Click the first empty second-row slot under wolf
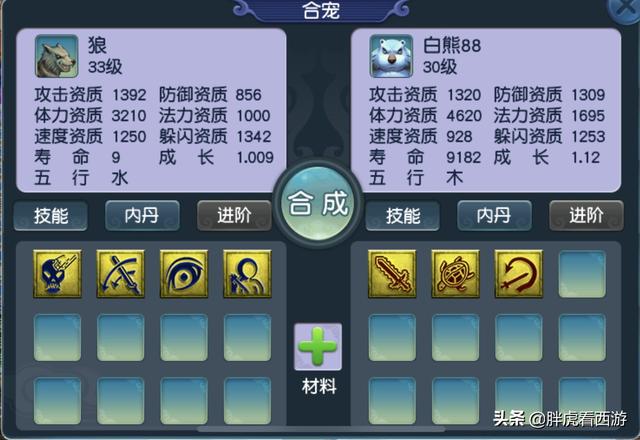 (58, 338)
